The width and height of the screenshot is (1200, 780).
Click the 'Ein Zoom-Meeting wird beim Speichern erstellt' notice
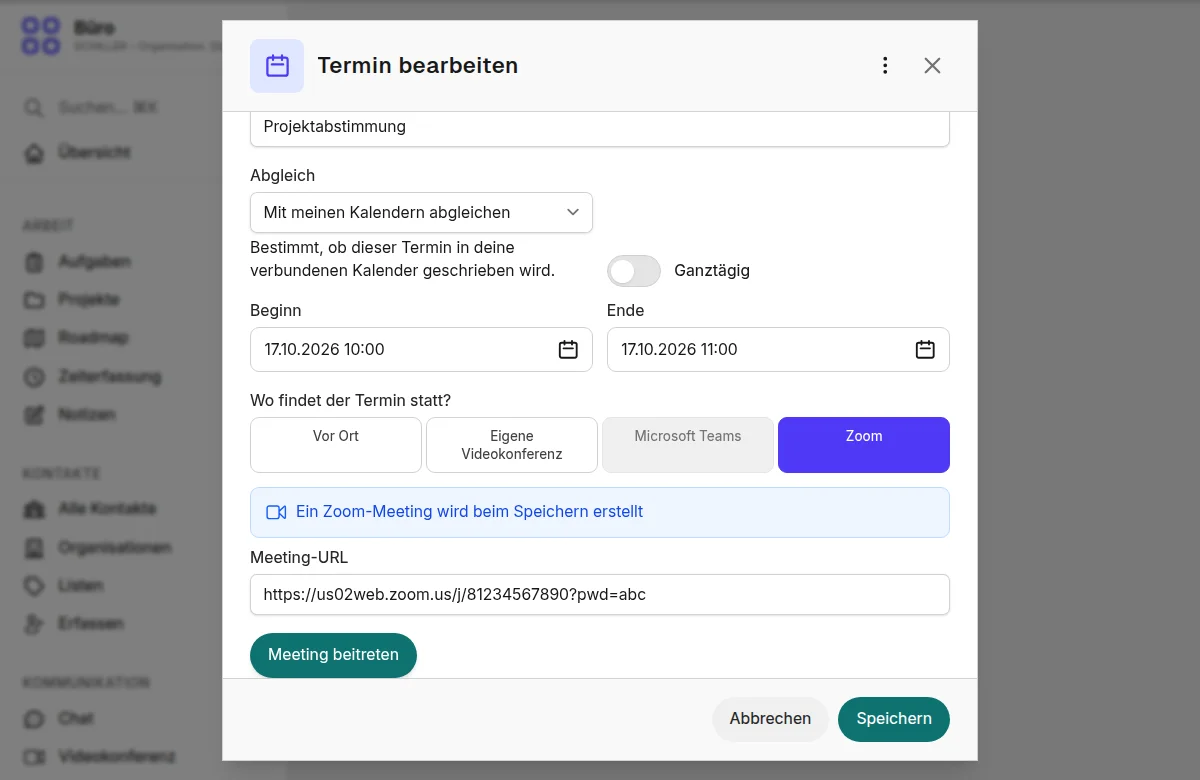pyautogui.click(x=600, y=512)
